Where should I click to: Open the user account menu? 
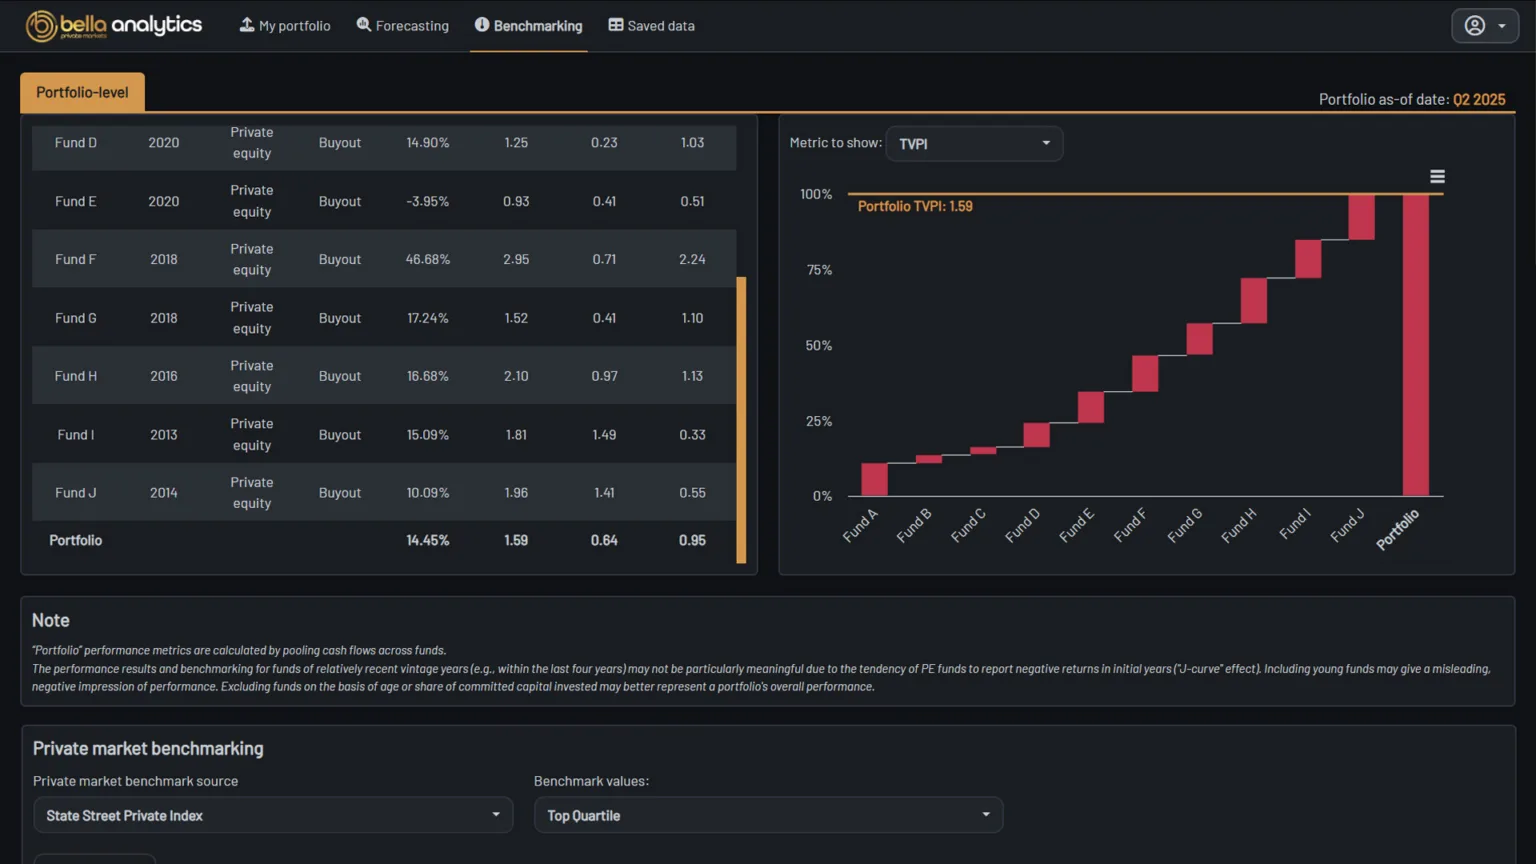(x=1485, y=26)
